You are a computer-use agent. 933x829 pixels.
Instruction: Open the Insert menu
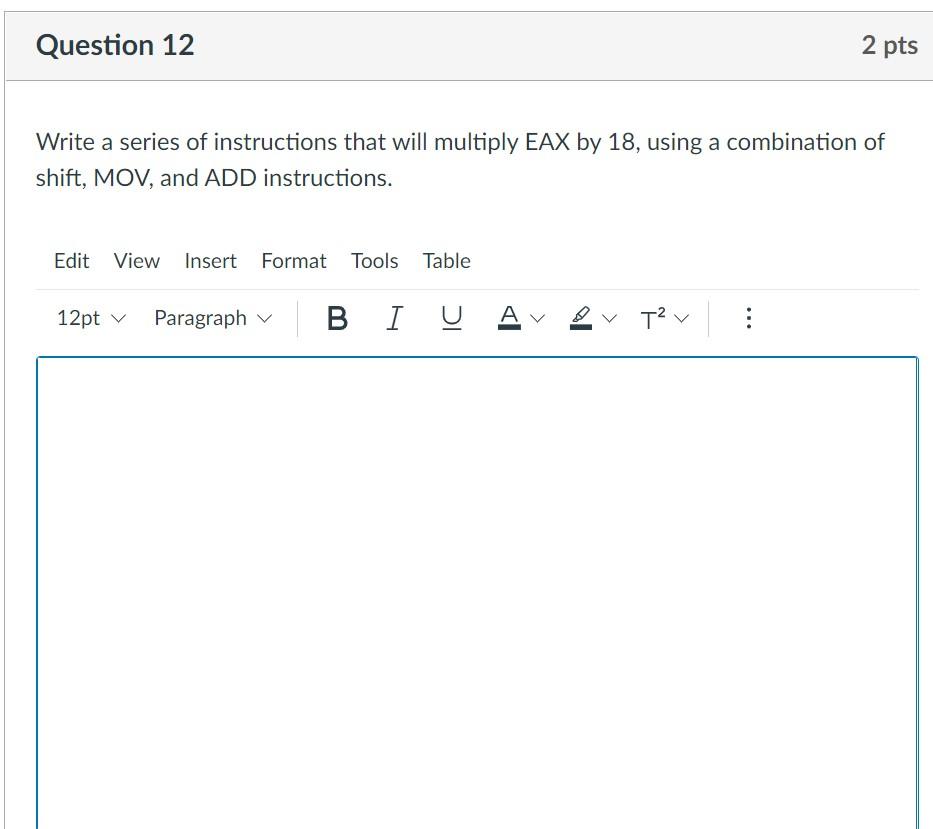pos(210,261)
